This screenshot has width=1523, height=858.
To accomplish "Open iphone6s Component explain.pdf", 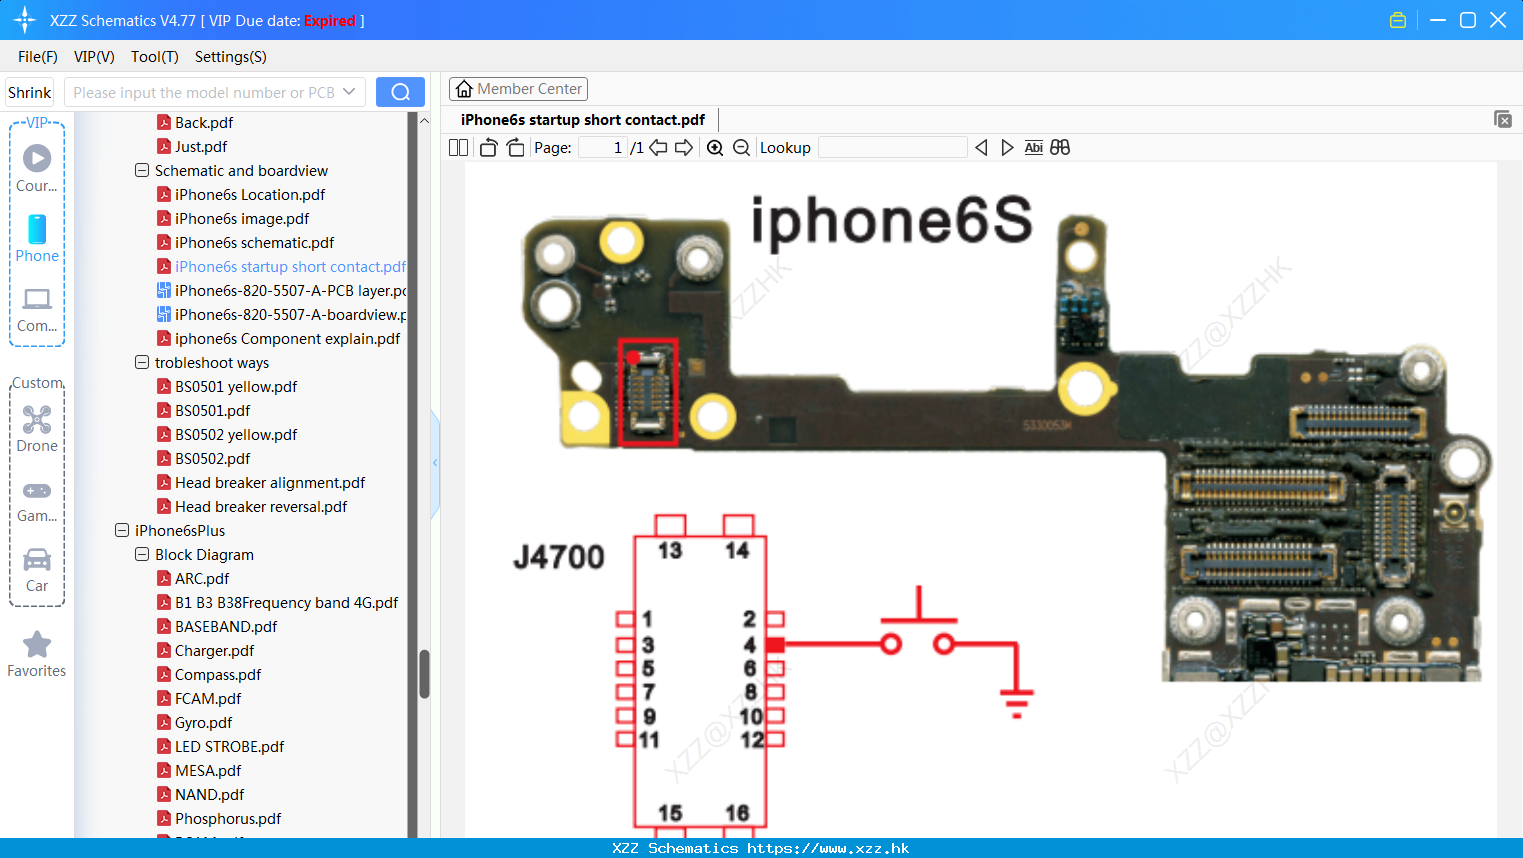I will [287, 338].
